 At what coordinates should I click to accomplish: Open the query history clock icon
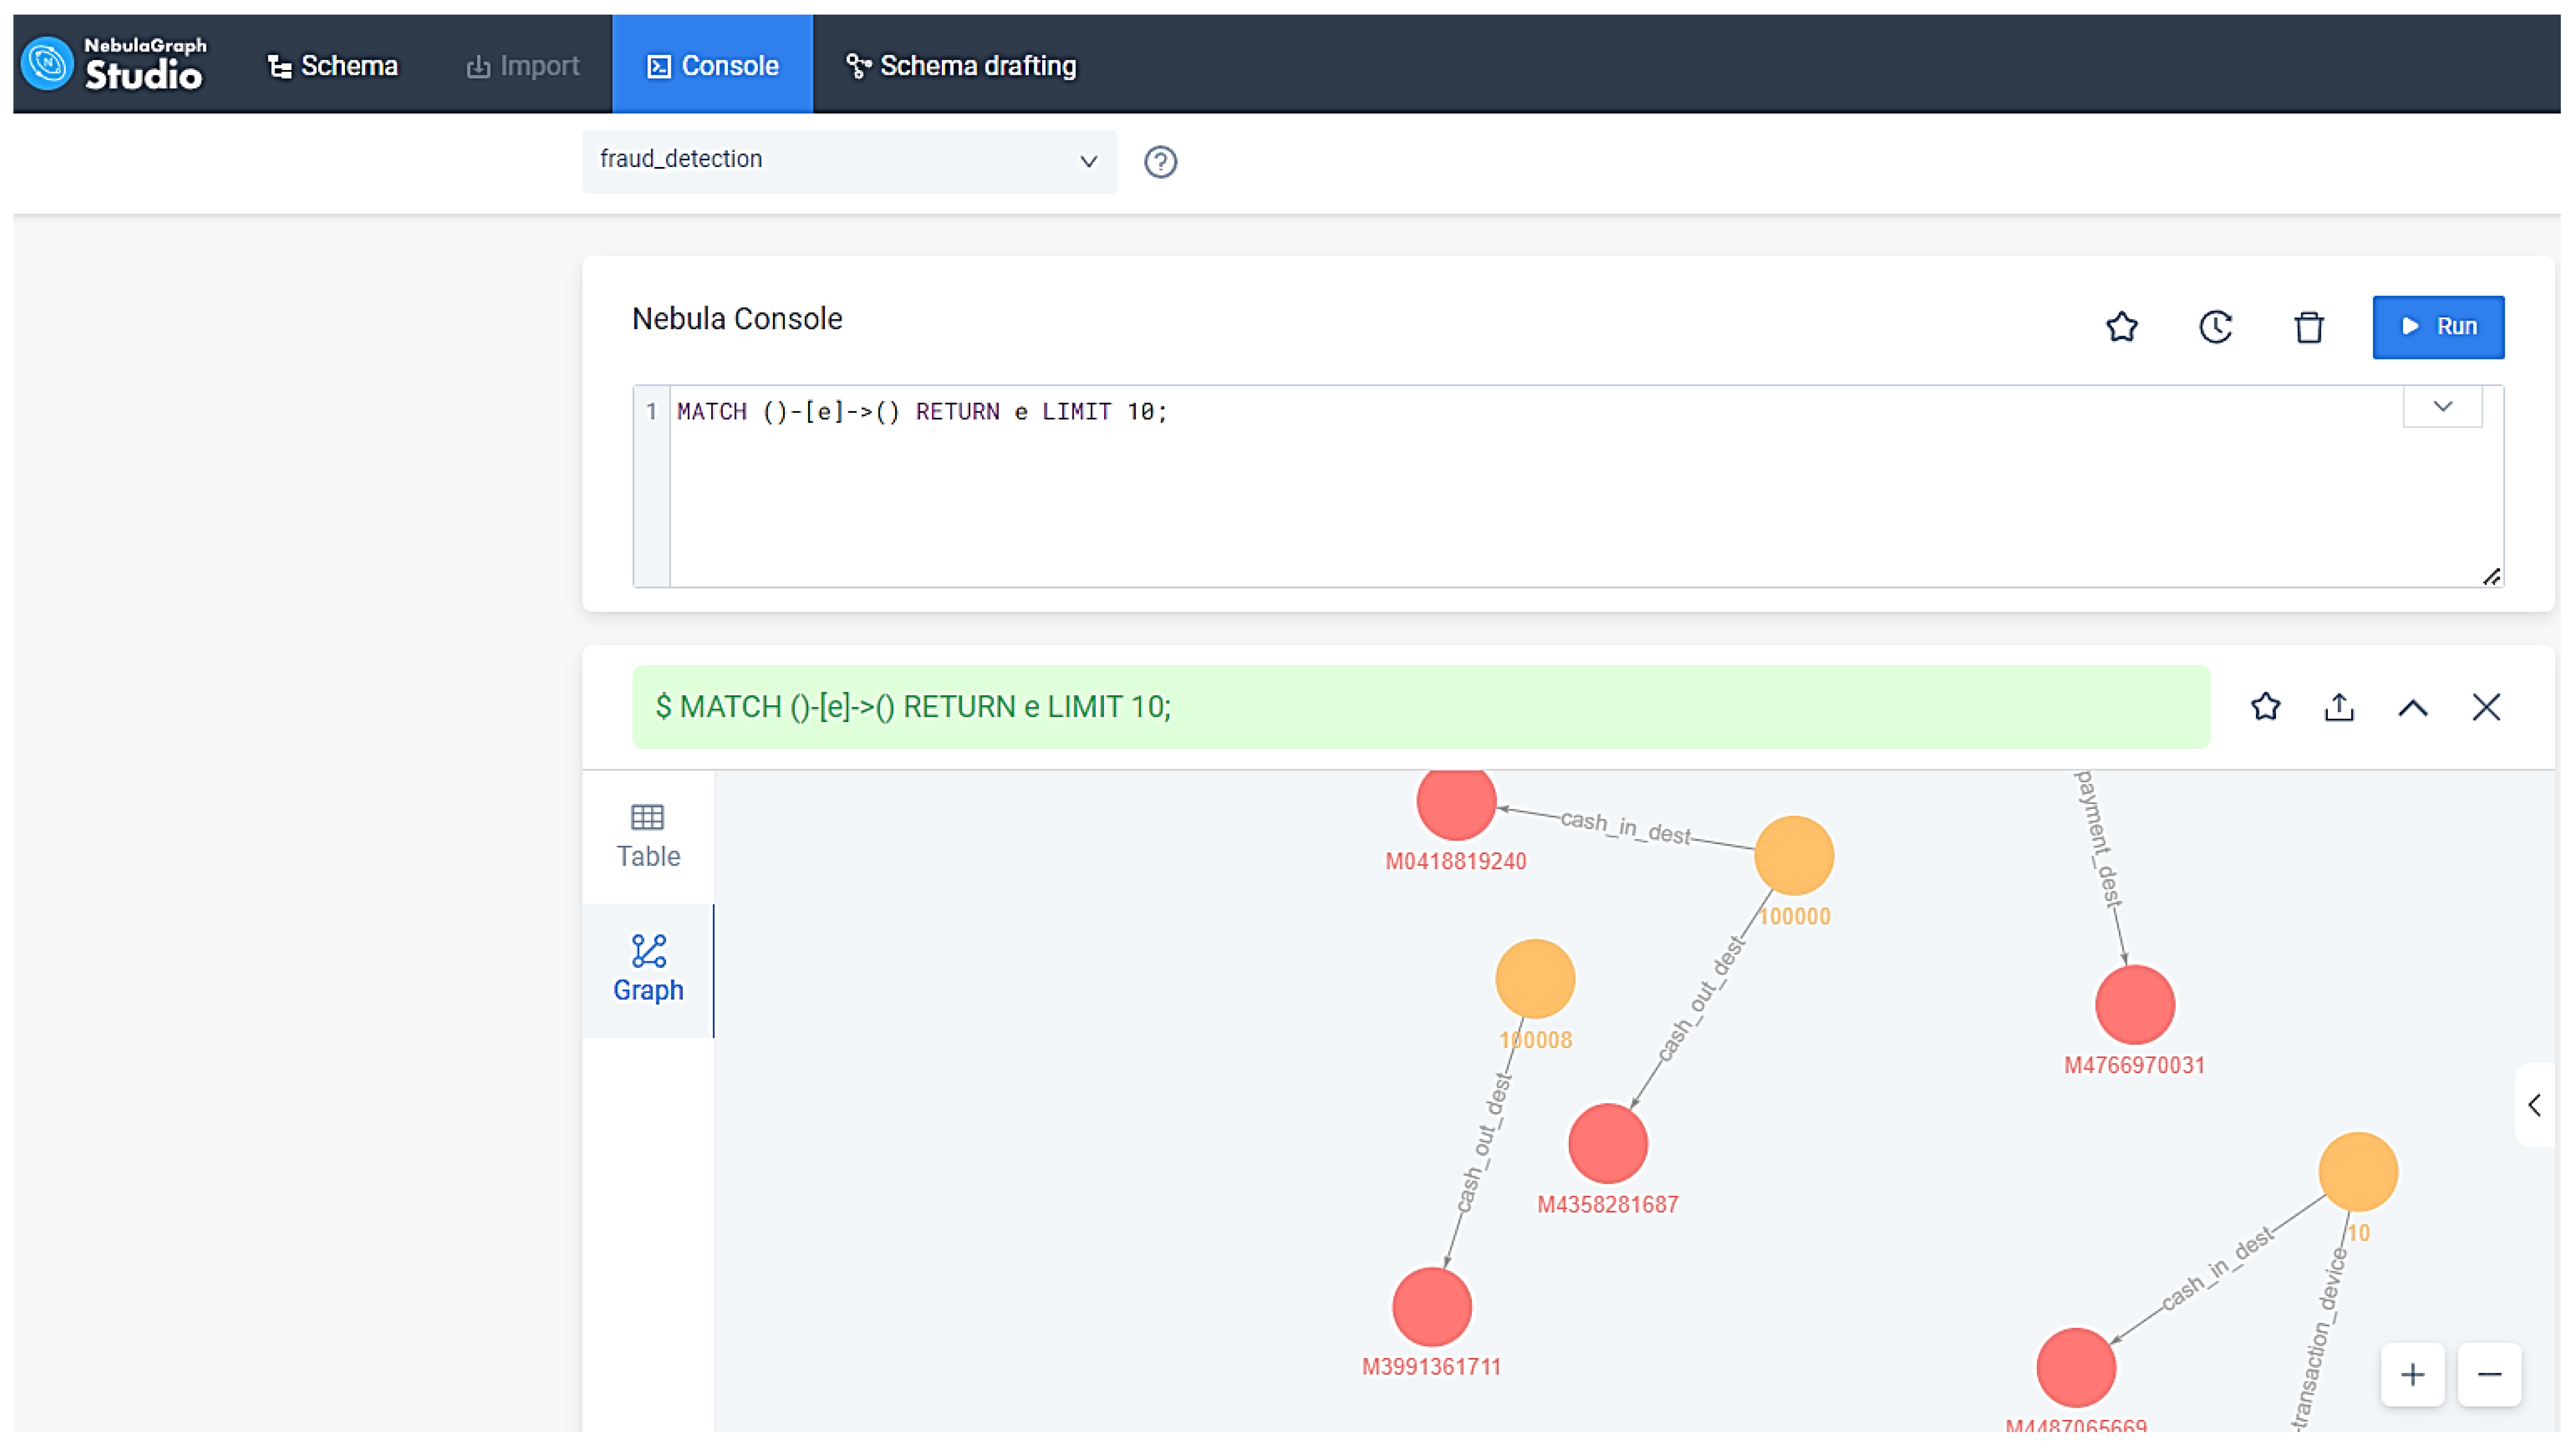[x=2215, y=327]
